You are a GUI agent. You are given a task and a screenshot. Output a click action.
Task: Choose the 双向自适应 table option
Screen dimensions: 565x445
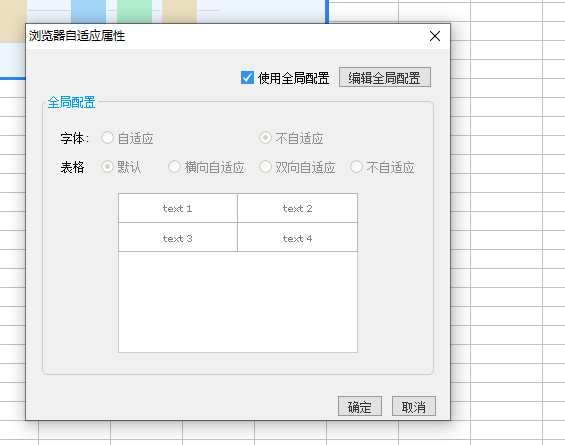click(x=265, y=166)
